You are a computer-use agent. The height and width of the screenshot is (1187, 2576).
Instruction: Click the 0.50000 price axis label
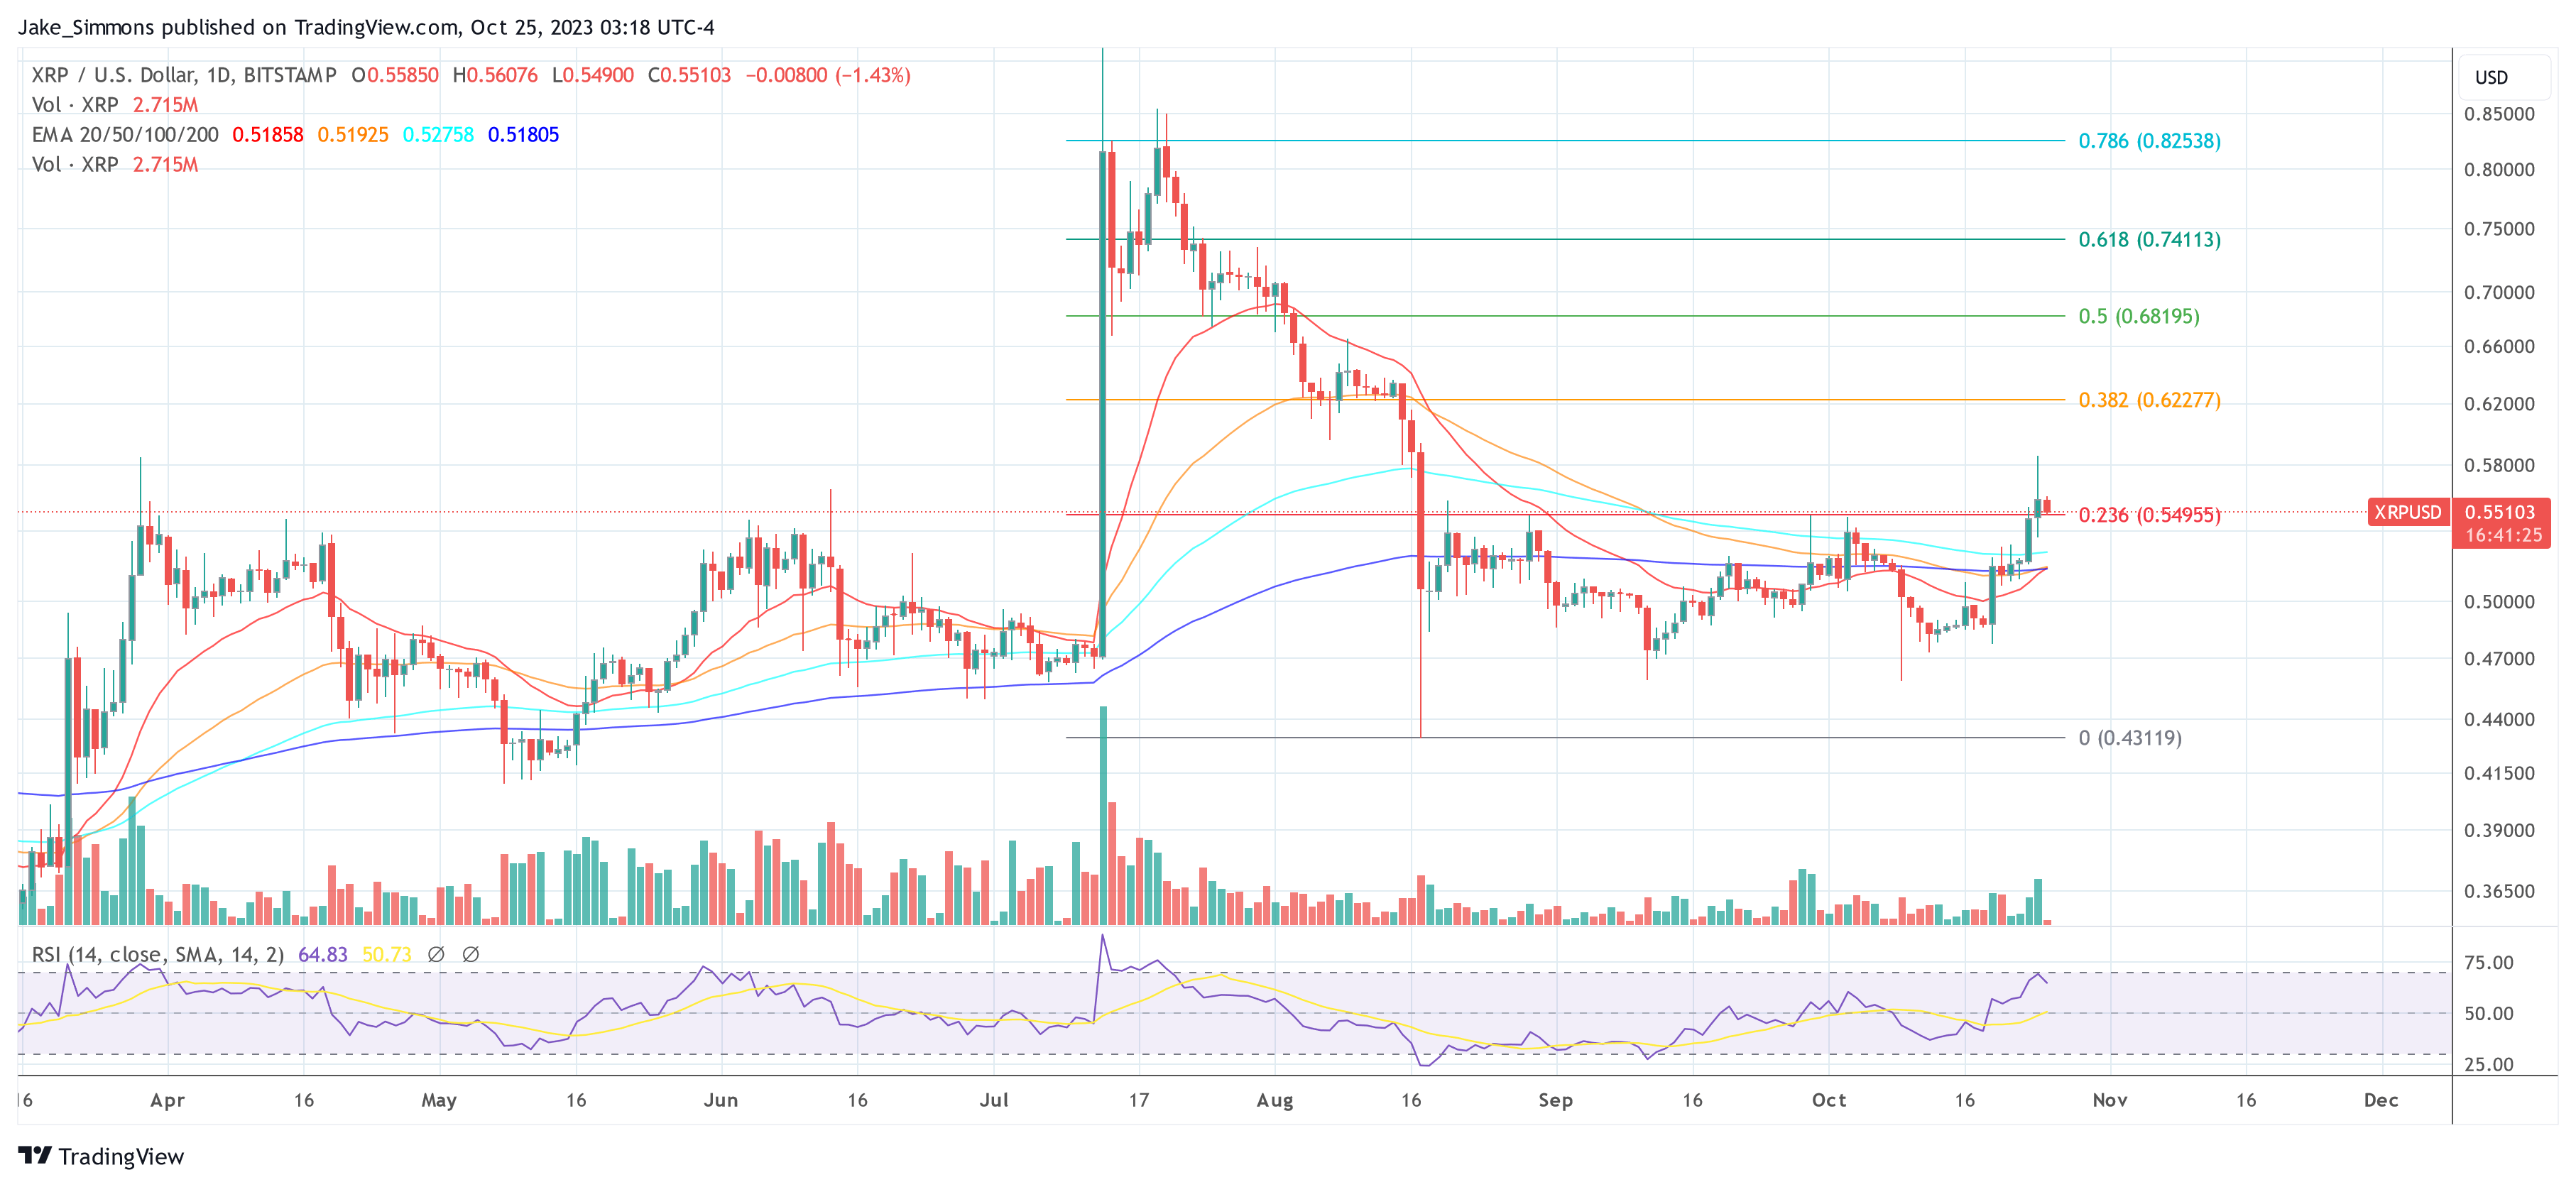click(2499, 602)
